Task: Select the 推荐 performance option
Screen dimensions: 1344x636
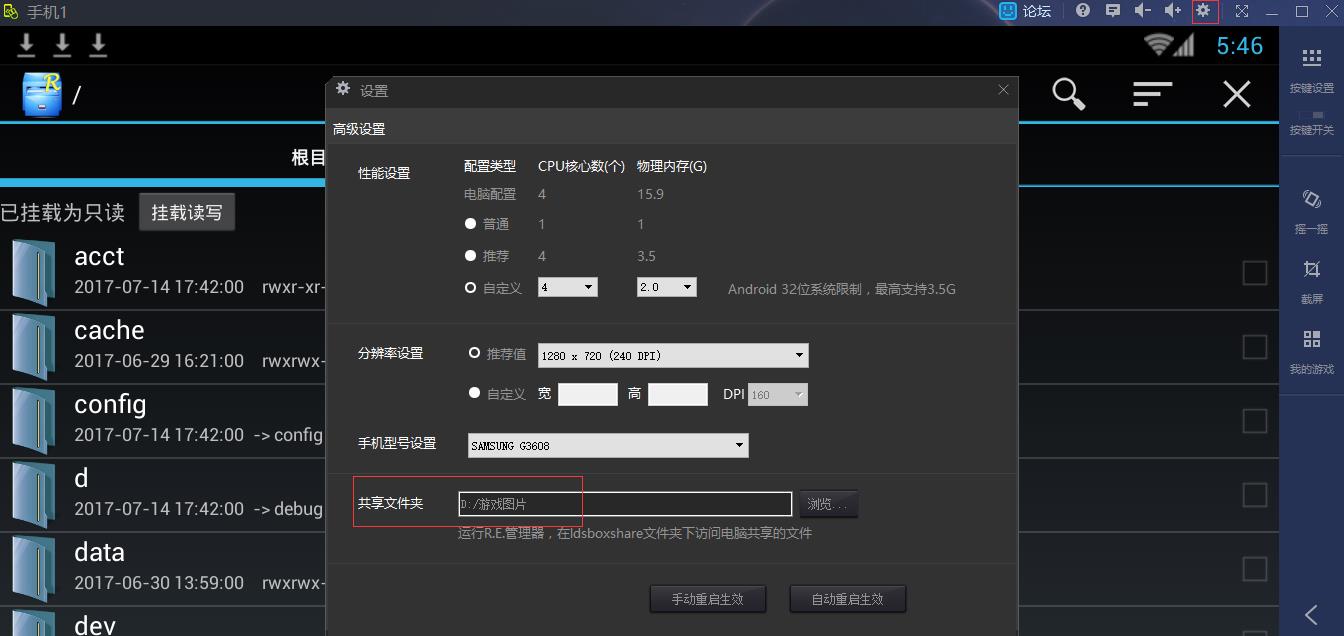Action: [470, 256]
